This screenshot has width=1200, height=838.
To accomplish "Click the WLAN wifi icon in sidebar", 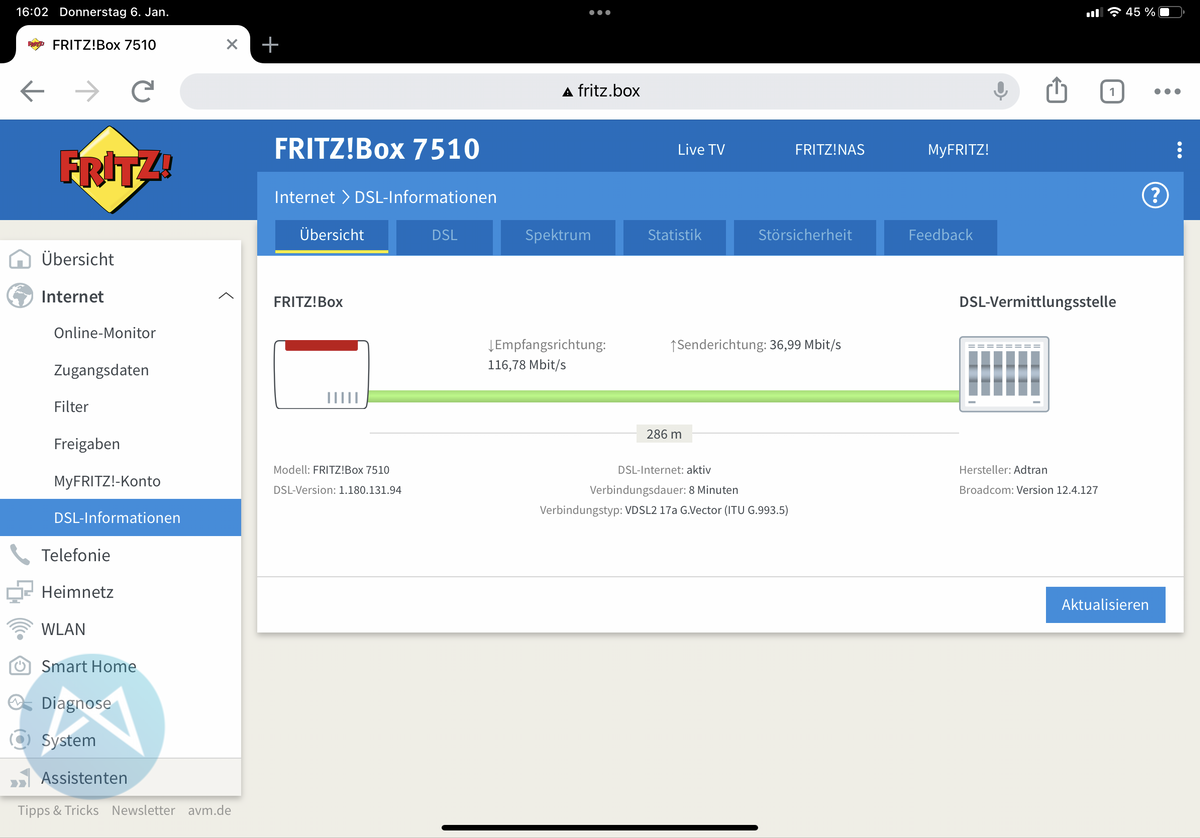I will click(x=19, y=629).
